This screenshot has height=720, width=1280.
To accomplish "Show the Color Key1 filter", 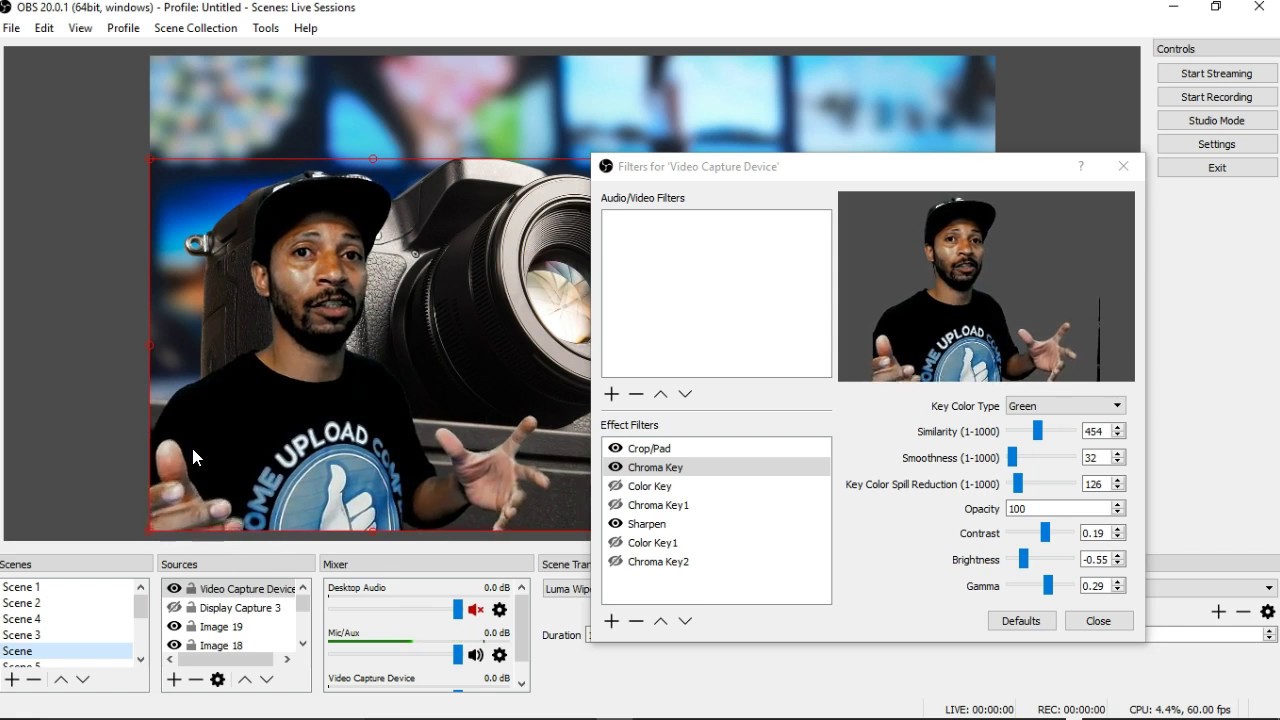I will pos(616,543).
